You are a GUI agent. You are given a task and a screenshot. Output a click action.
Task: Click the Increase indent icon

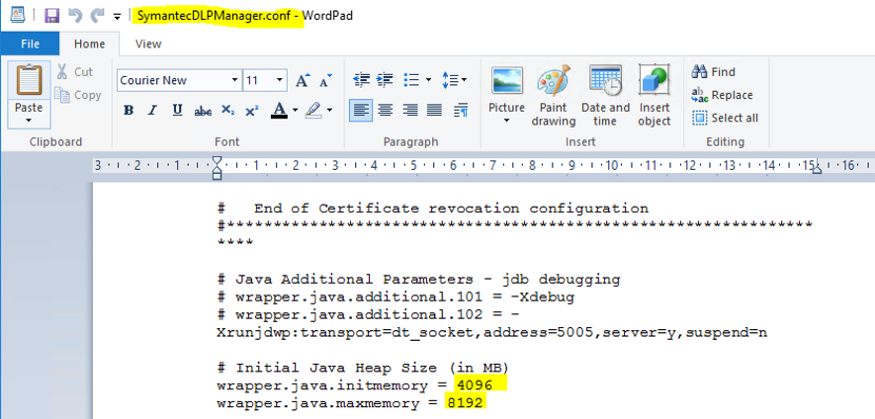point(383,80)
